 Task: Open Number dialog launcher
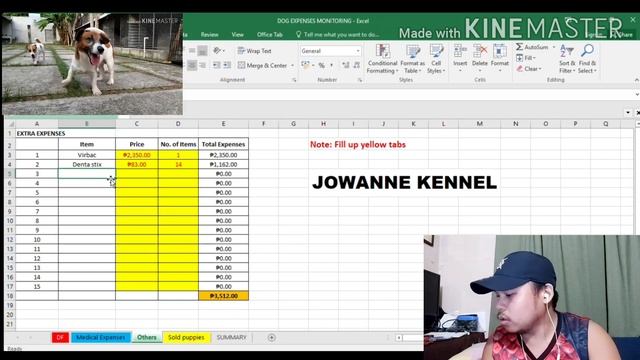[x=360, y=80]
